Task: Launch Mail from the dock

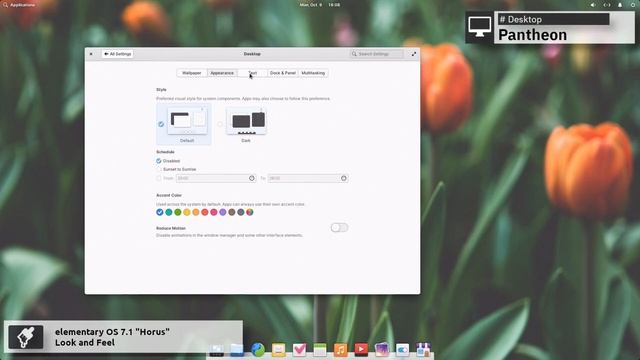Action: click(278, 350)
